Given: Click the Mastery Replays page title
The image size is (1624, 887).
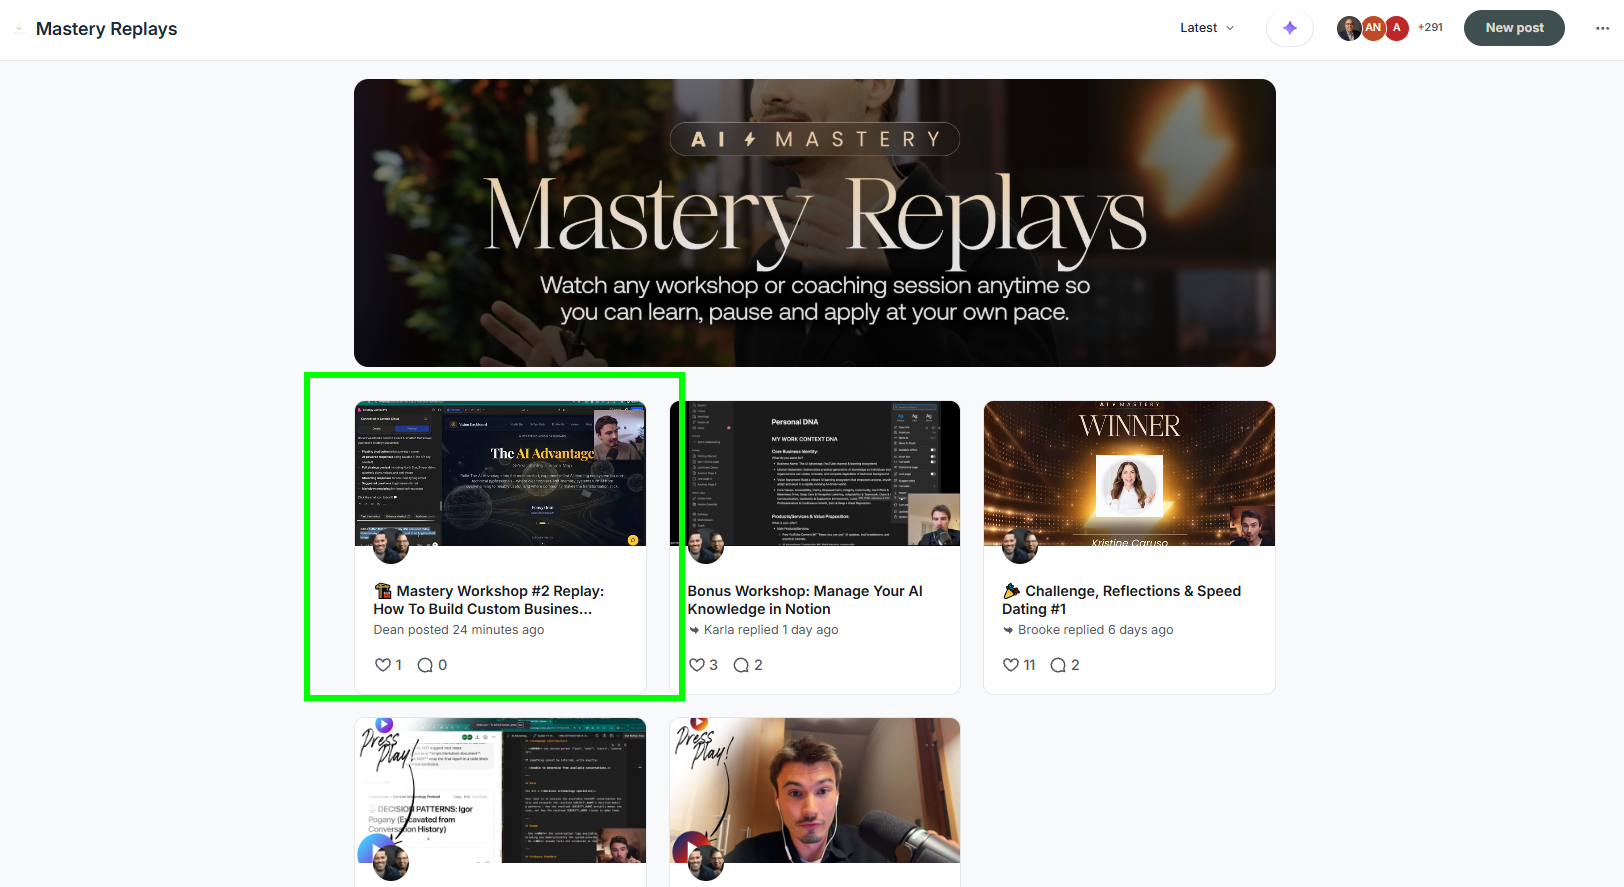Looking at the screenshot, I should (106, 29).
